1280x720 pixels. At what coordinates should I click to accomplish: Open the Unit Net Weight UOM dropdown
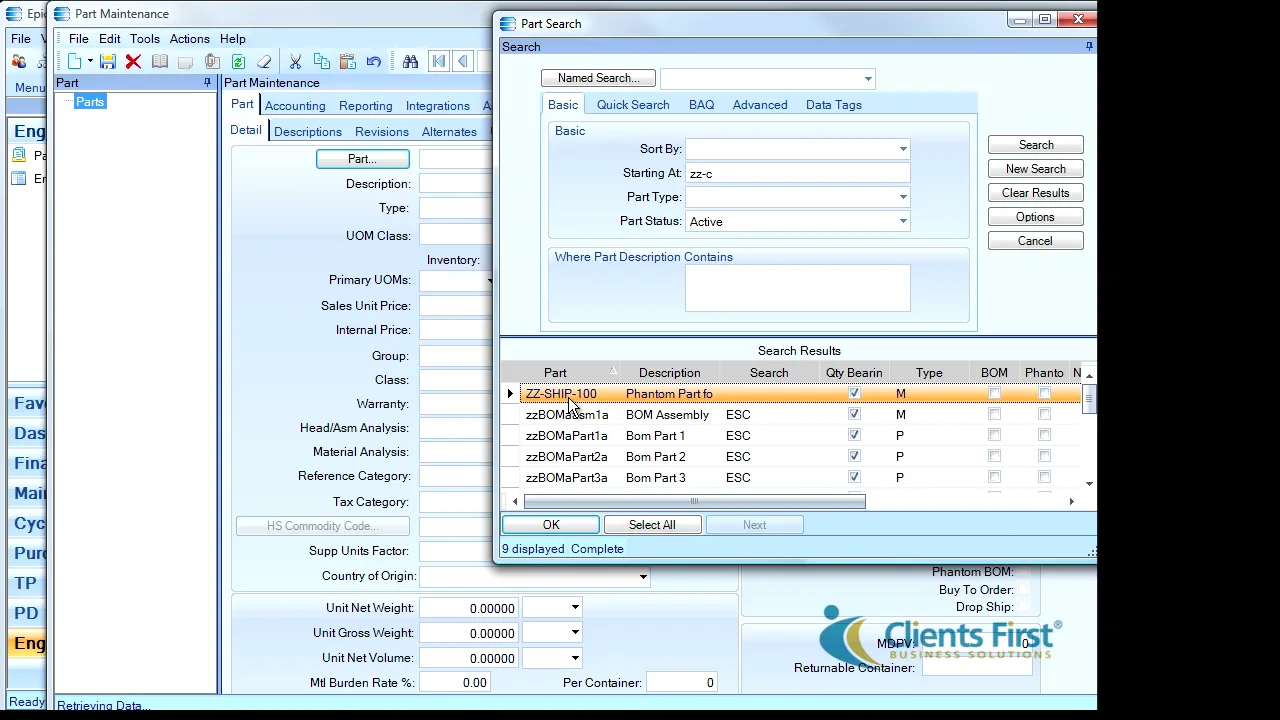tap(575, 608)
